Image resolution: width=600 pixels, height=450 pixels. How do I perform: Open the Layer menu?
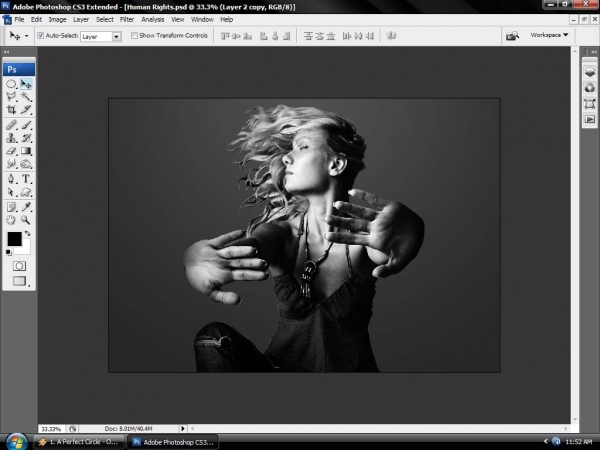pos(81,20)
